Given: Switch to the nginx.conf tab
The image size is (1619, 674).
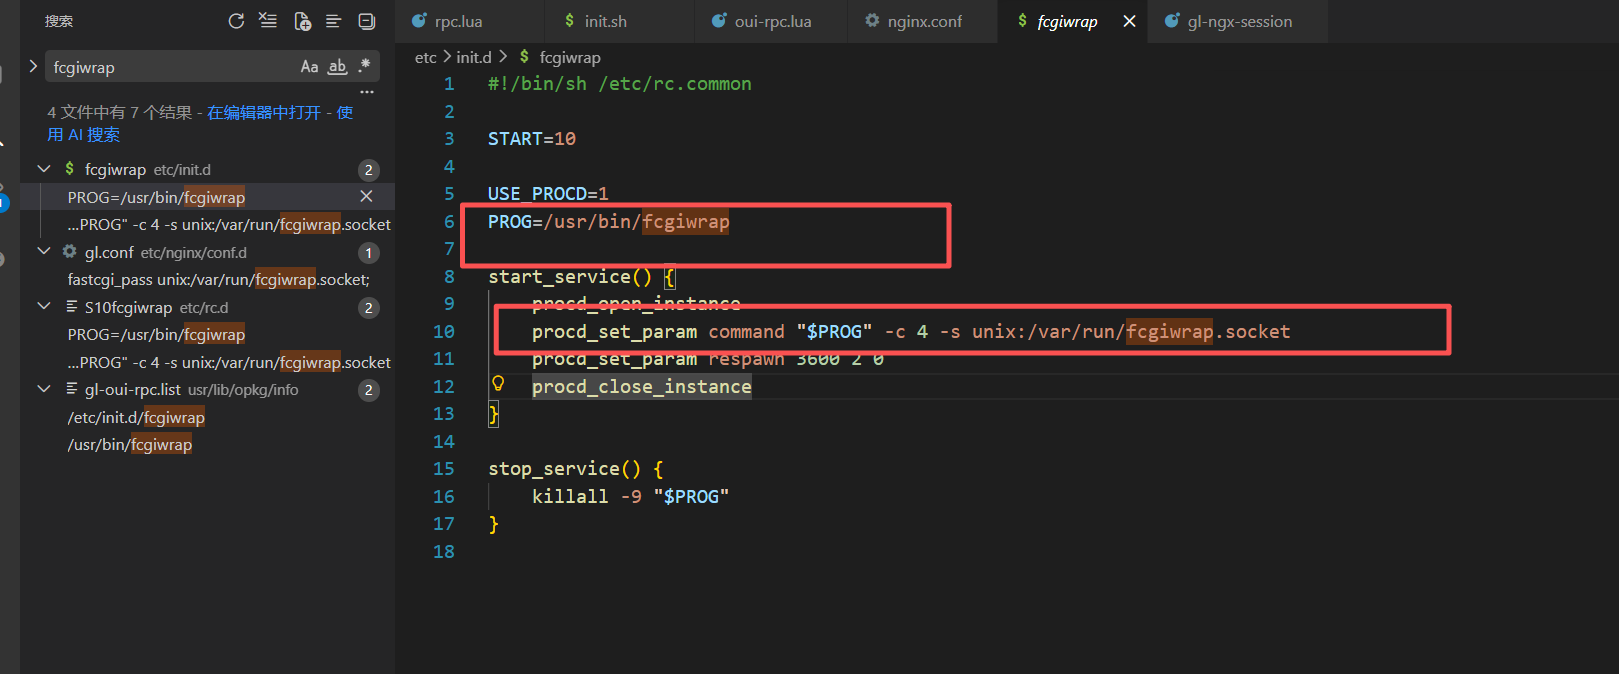Looking at the screenshot, I should [923, 21].
